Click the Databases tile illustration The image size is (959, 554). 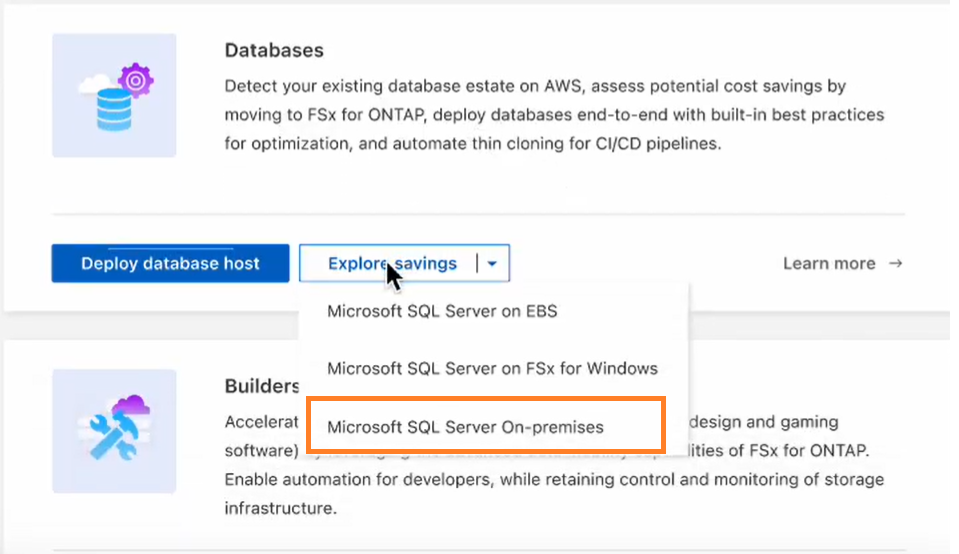[x=114, y=95]
